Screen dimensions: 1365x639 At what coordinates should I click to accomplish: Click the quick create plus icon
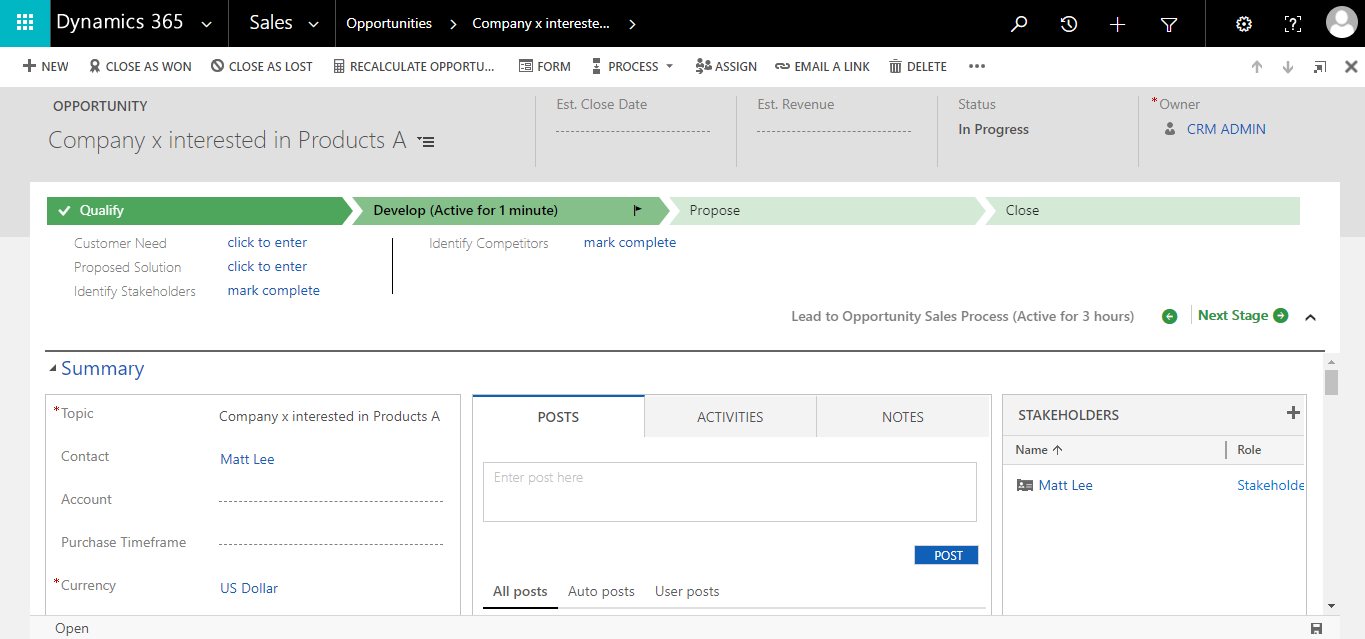tap(1118, 24)
